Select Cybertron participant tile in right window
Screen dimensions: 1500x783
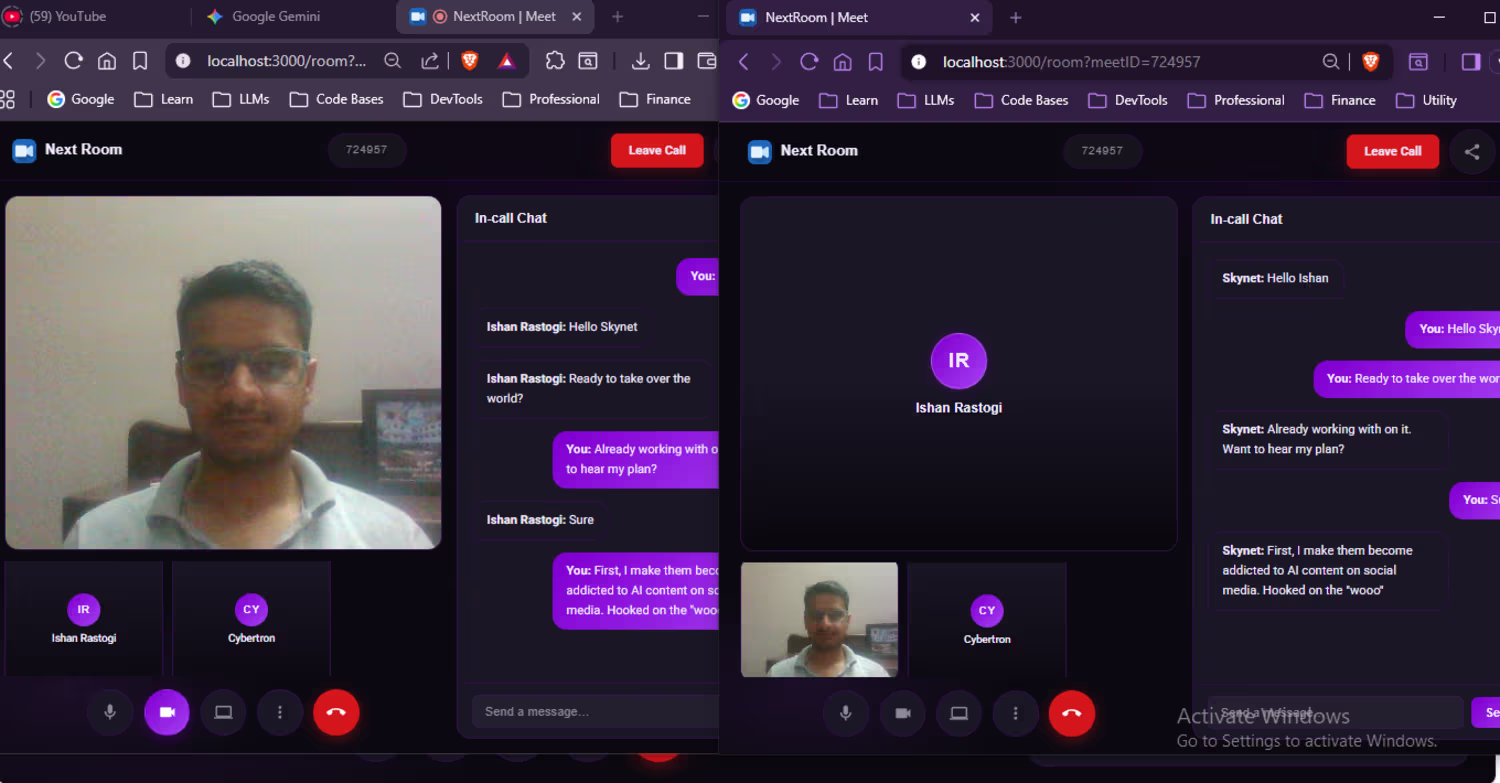coord(987,620)
